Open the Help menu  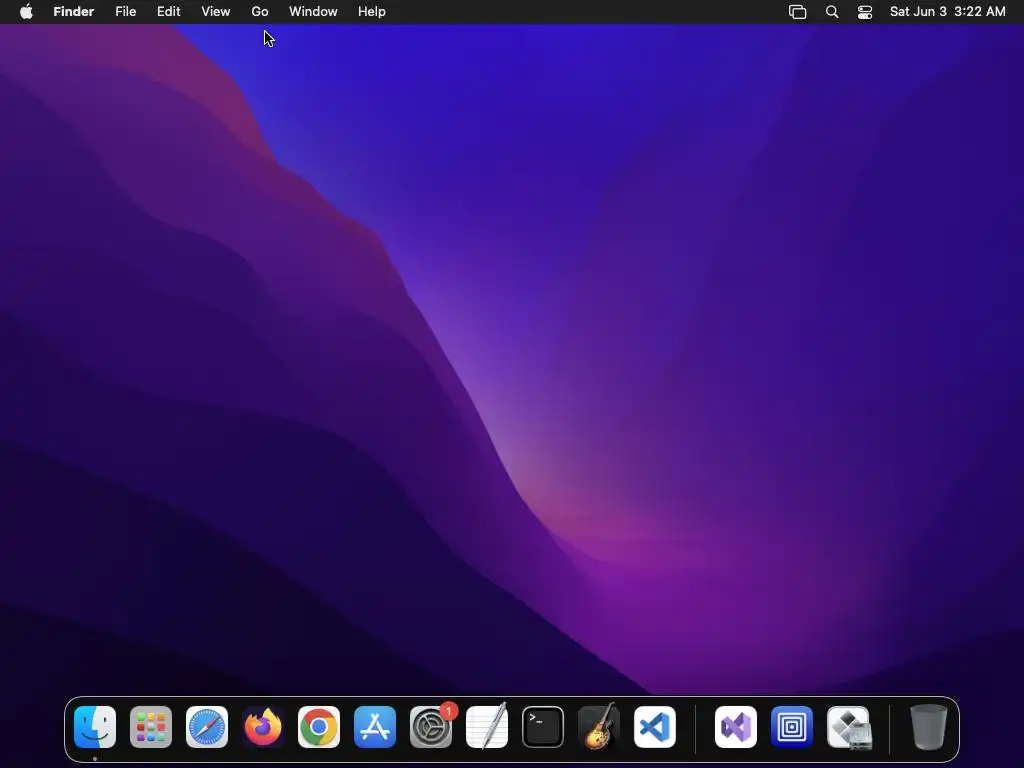tap(372, 12)
